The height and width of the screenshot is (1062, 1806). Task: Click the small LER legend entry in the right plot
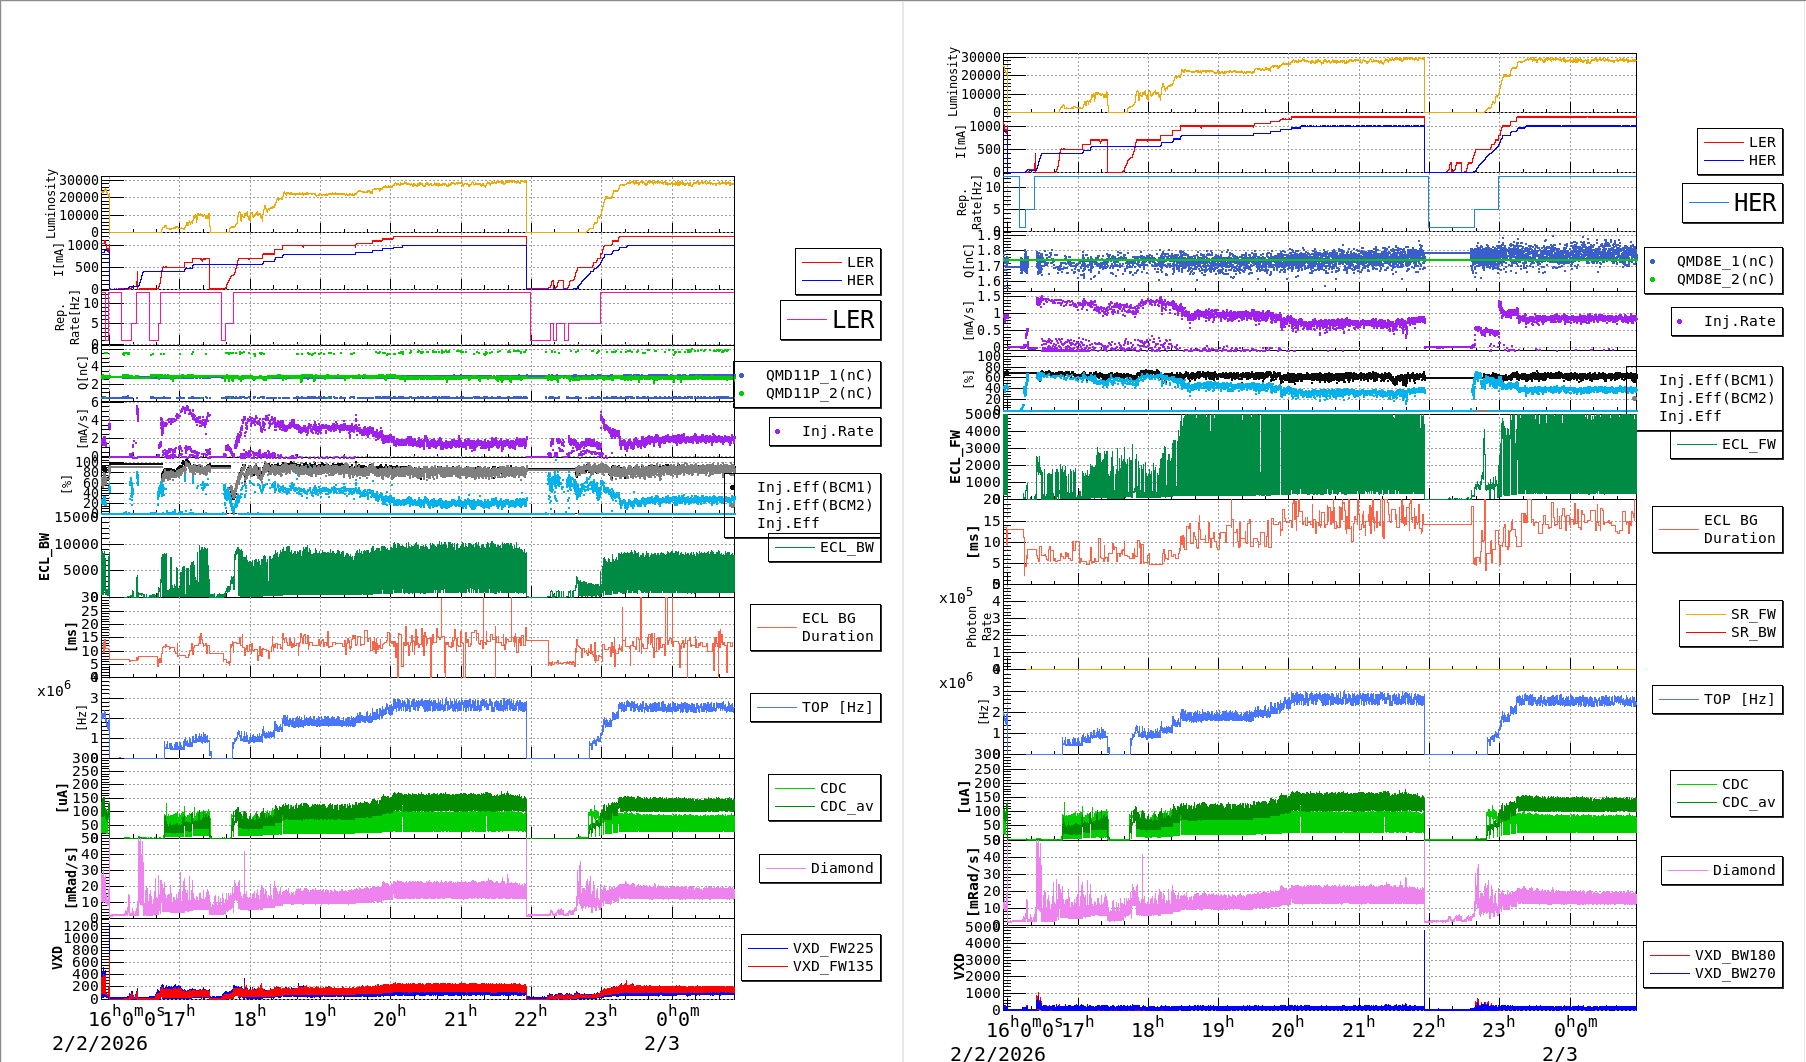click(1762, 142)
